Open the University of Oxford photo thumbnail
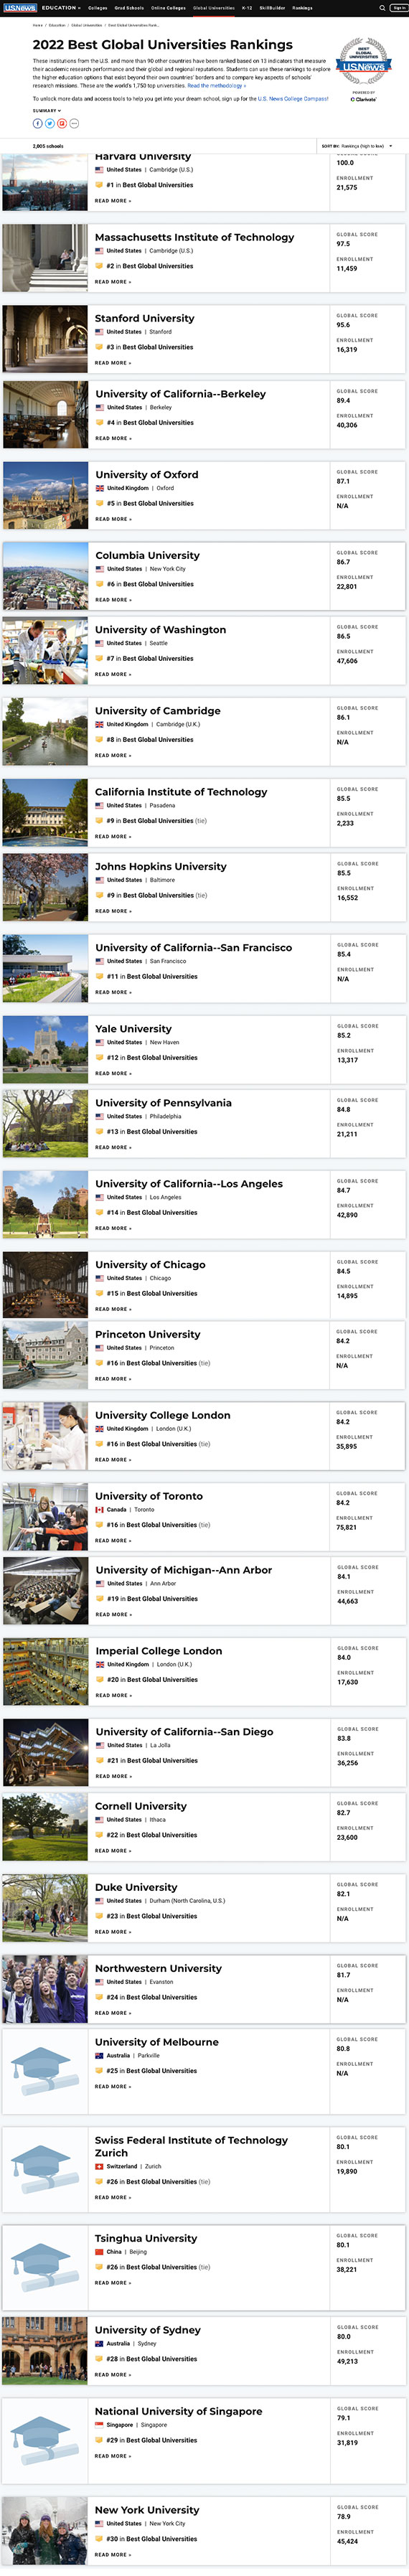This screenshot has width=409, height=2576. point(45,495)
